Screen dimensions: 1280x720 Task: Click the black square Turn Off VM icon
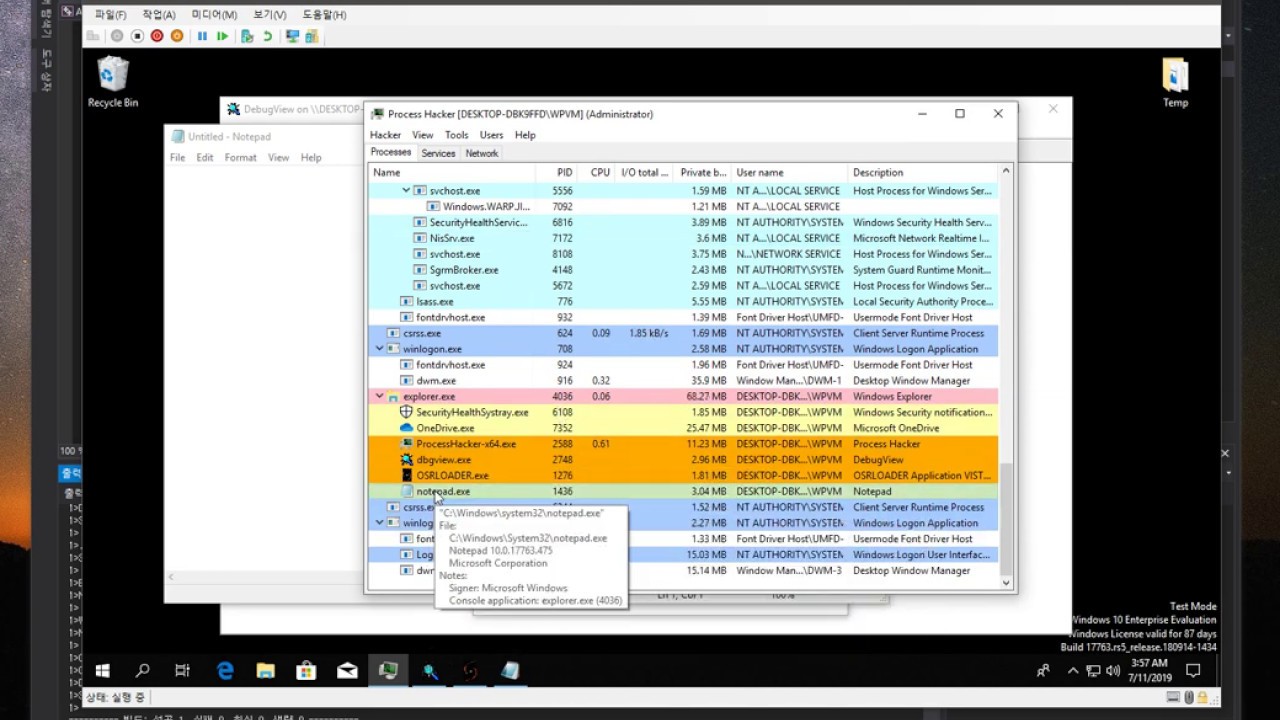pyautogui.click(x=137, y=36)
